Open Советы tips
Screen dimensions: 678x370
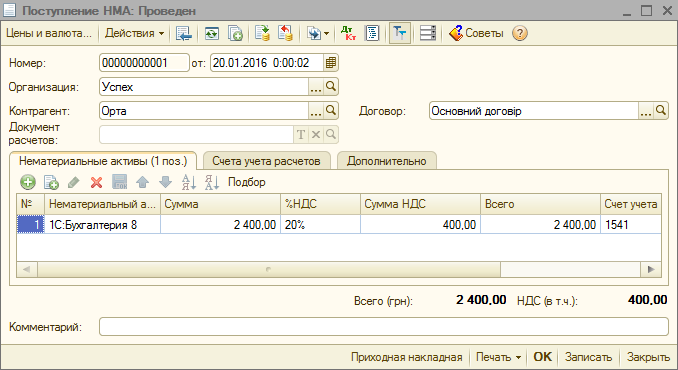click(476, 33)
